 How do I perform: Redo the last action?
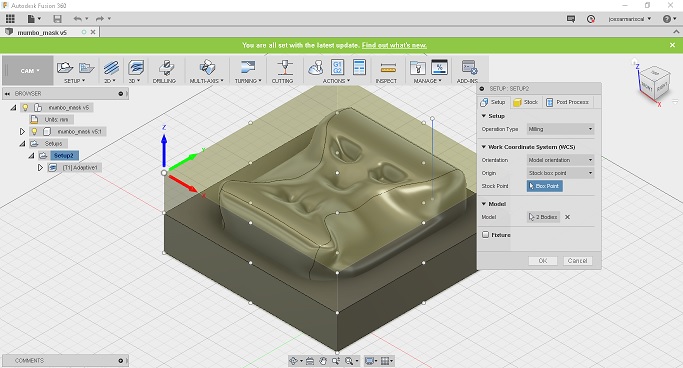pos(100,19)
